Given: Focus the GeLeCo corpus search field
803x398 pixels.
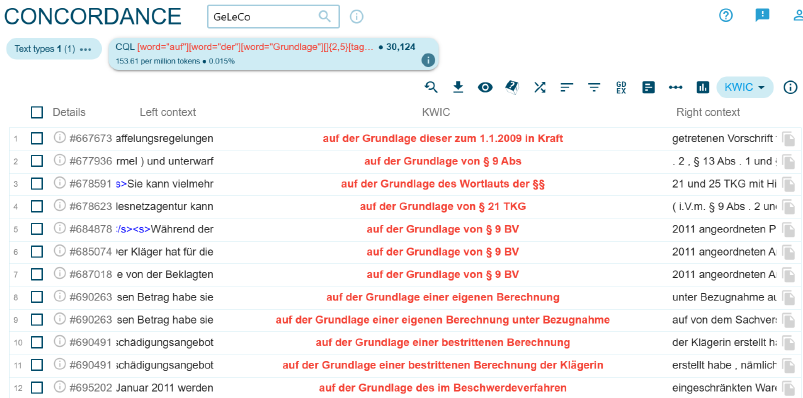Looking at the screenshot, I should (x=273, y=16).
